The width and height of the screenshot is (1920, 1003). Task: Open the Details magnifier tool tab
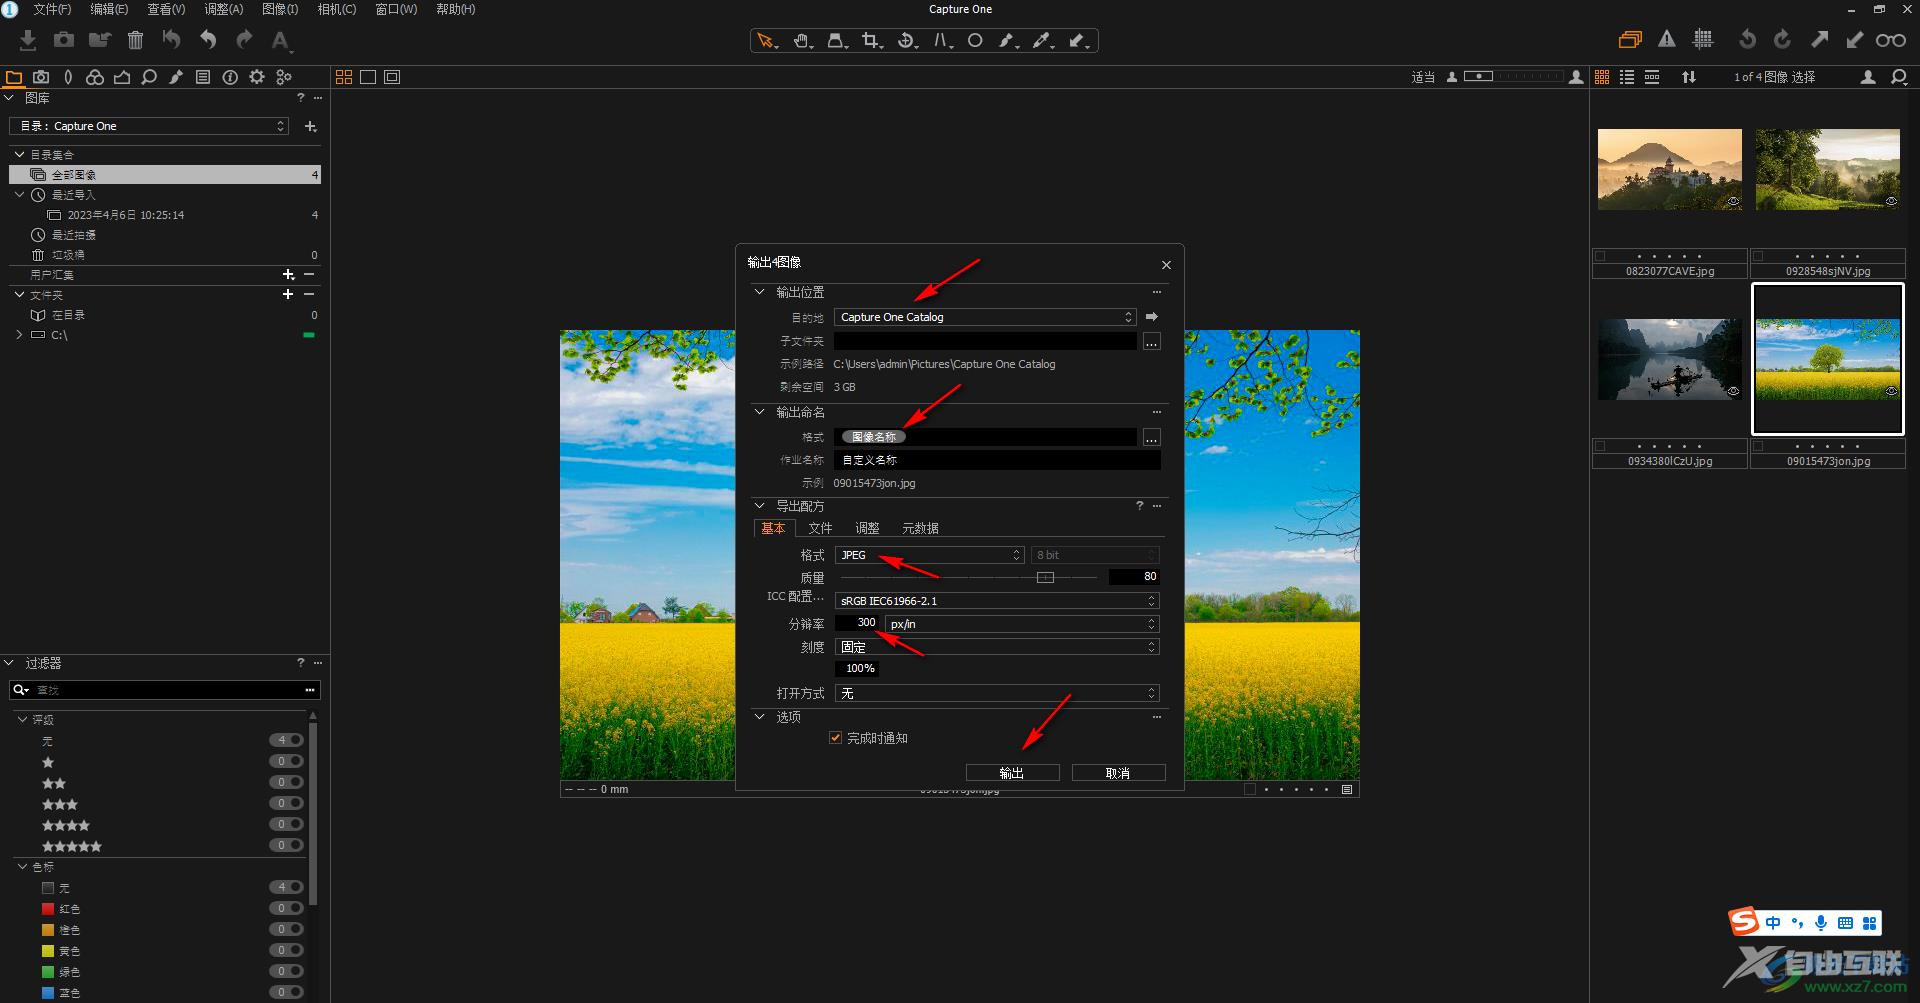tap(149, 77)
